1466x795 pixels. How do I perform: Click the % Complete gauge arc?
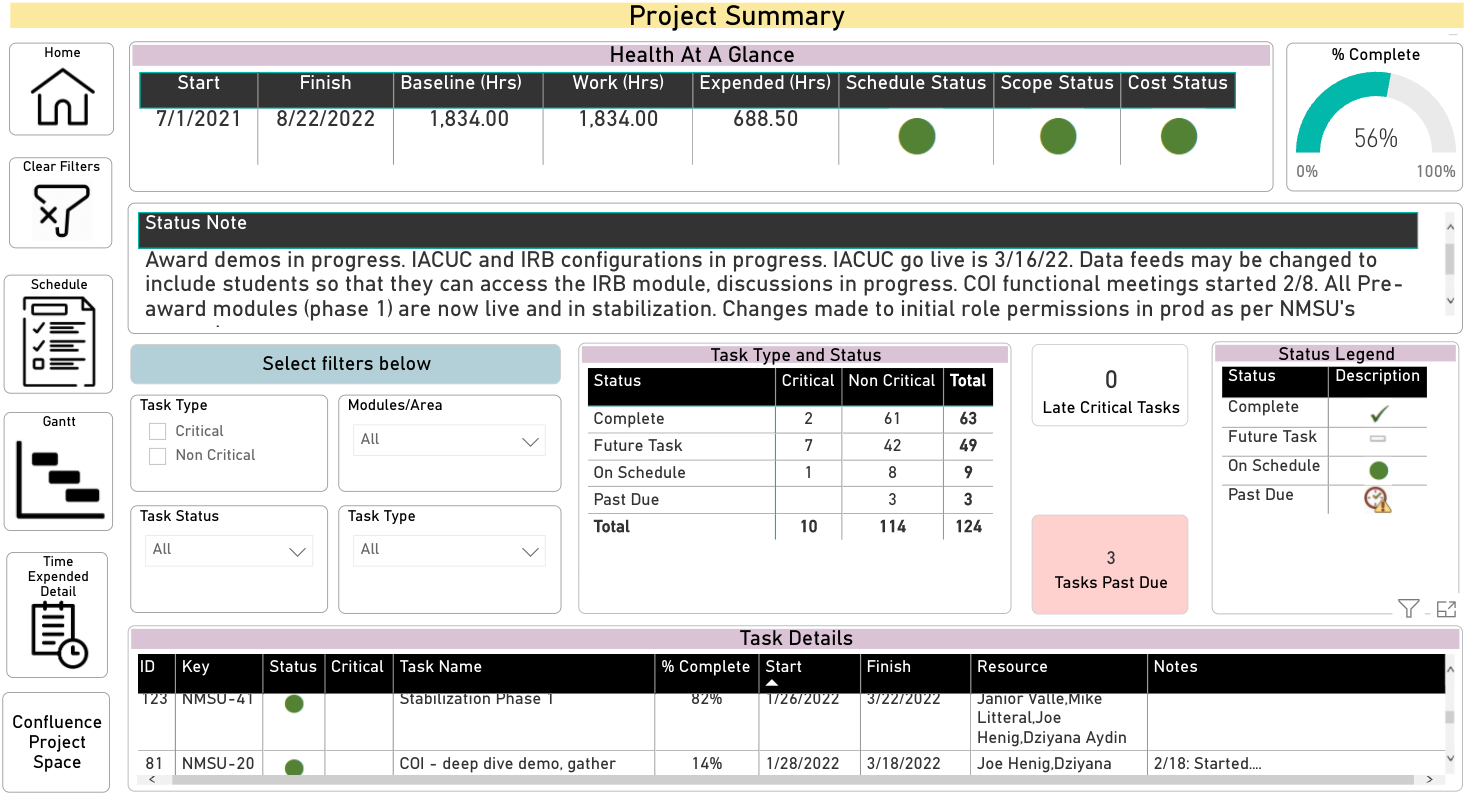[1375, 115]
